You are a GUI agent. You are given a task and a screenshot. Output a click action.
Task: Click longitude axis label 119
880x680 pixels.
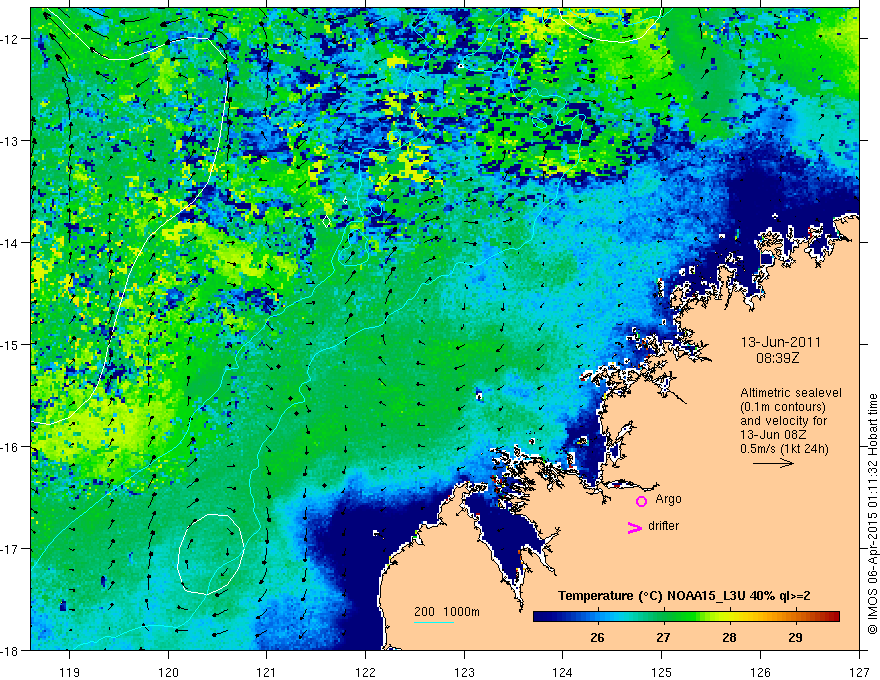point(69,672)
